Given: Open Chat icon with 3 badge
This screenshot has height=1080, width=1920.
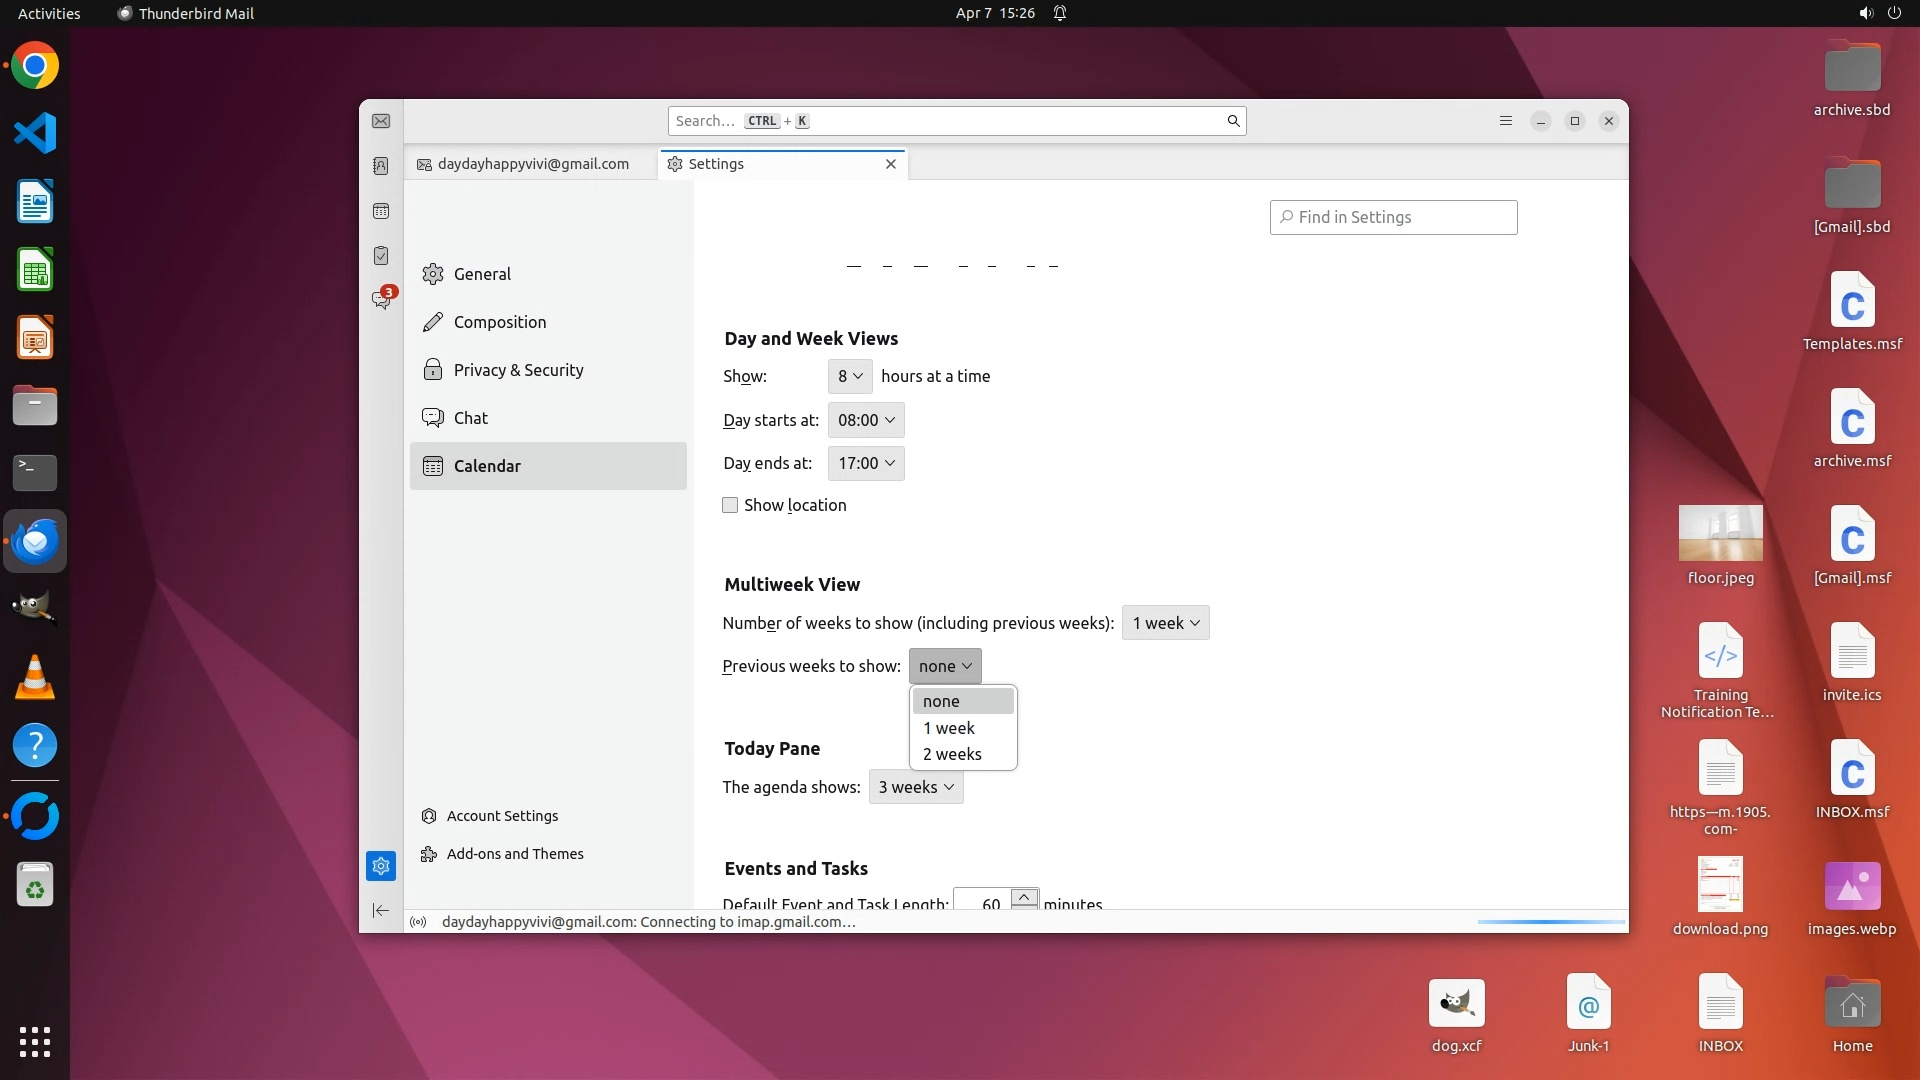Looking at the screenshot, I should [381, 300].
